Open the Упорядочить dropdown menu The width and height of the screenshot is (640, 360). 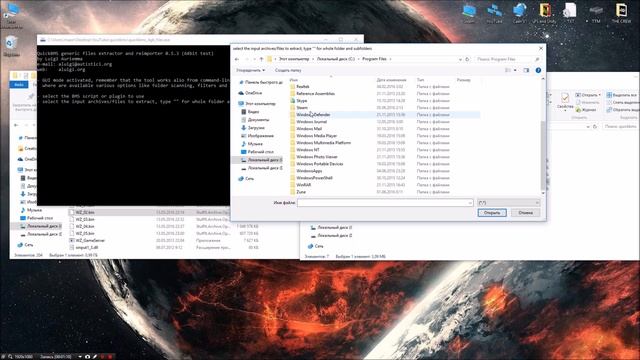coord(250,70)
